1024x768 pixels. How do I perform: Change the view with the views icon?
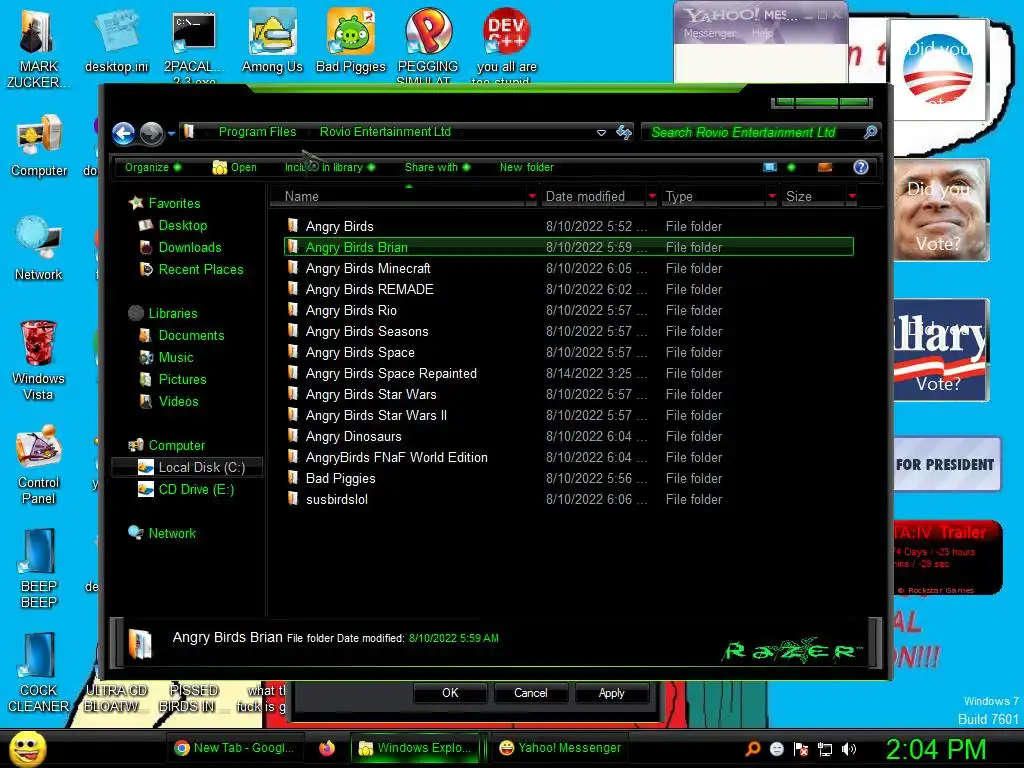coord(770,167)
